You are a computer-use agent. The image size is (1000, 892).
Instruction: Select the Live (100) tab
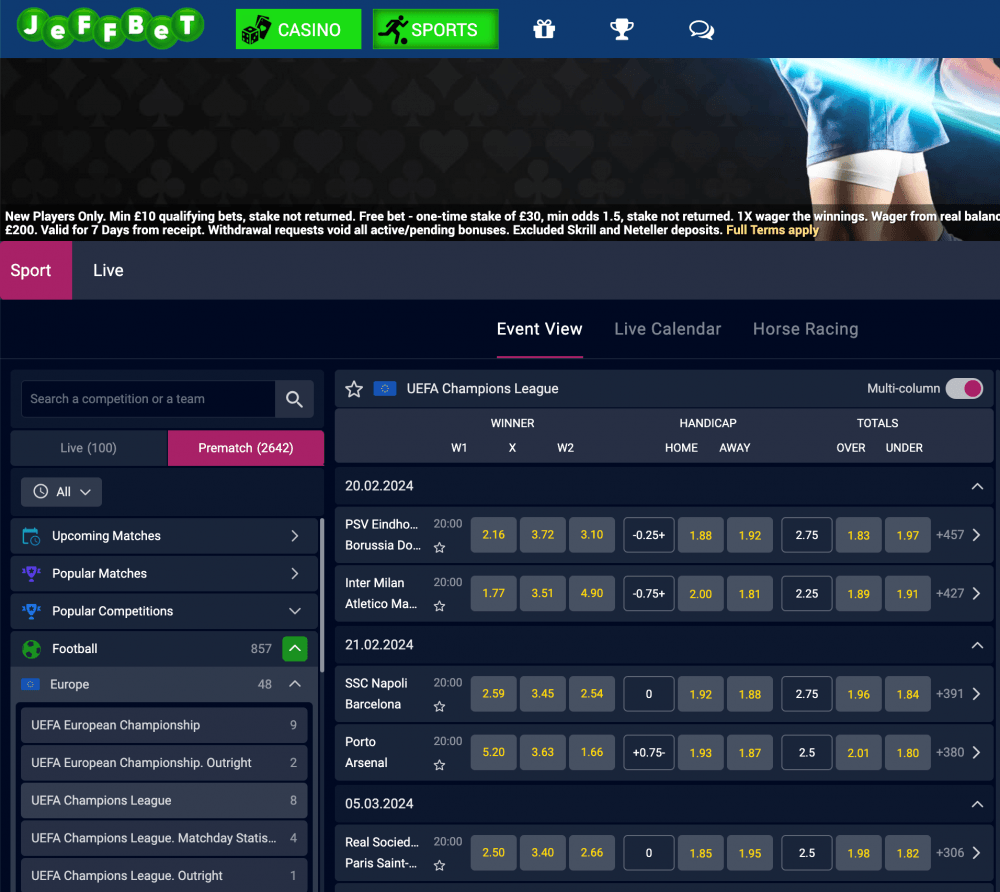pyautogui.click(x=89, y=448)
